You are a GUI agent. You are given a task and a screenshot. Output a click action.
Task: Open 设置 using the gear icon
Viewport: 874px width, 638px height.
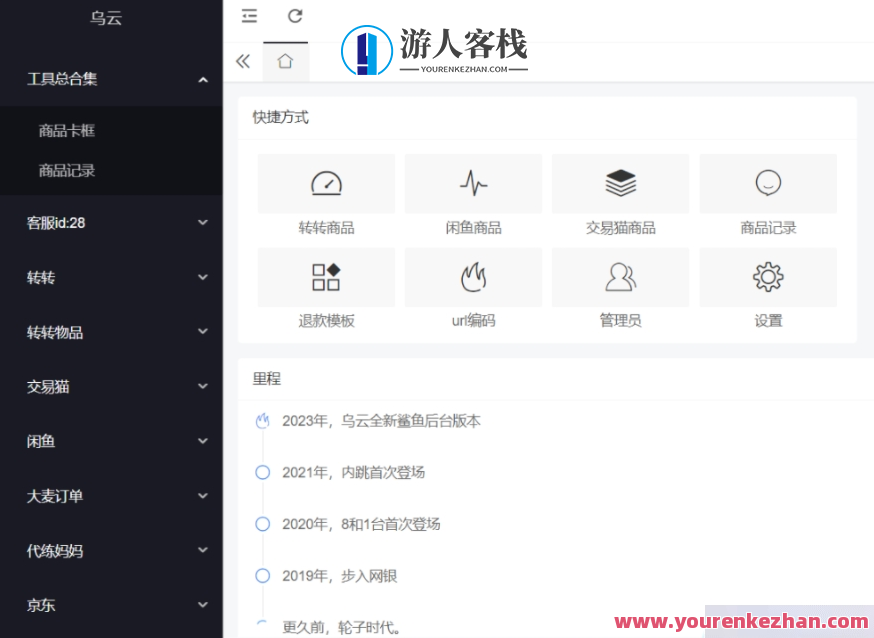click(x=767, y=277)
